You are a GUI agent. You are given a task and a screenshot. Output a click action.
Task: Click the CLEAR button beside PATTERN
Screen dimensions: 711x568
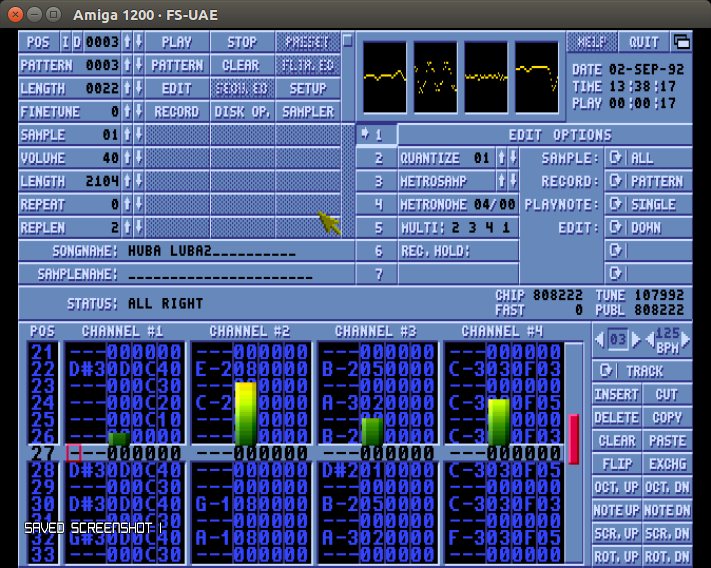[242, 65]
